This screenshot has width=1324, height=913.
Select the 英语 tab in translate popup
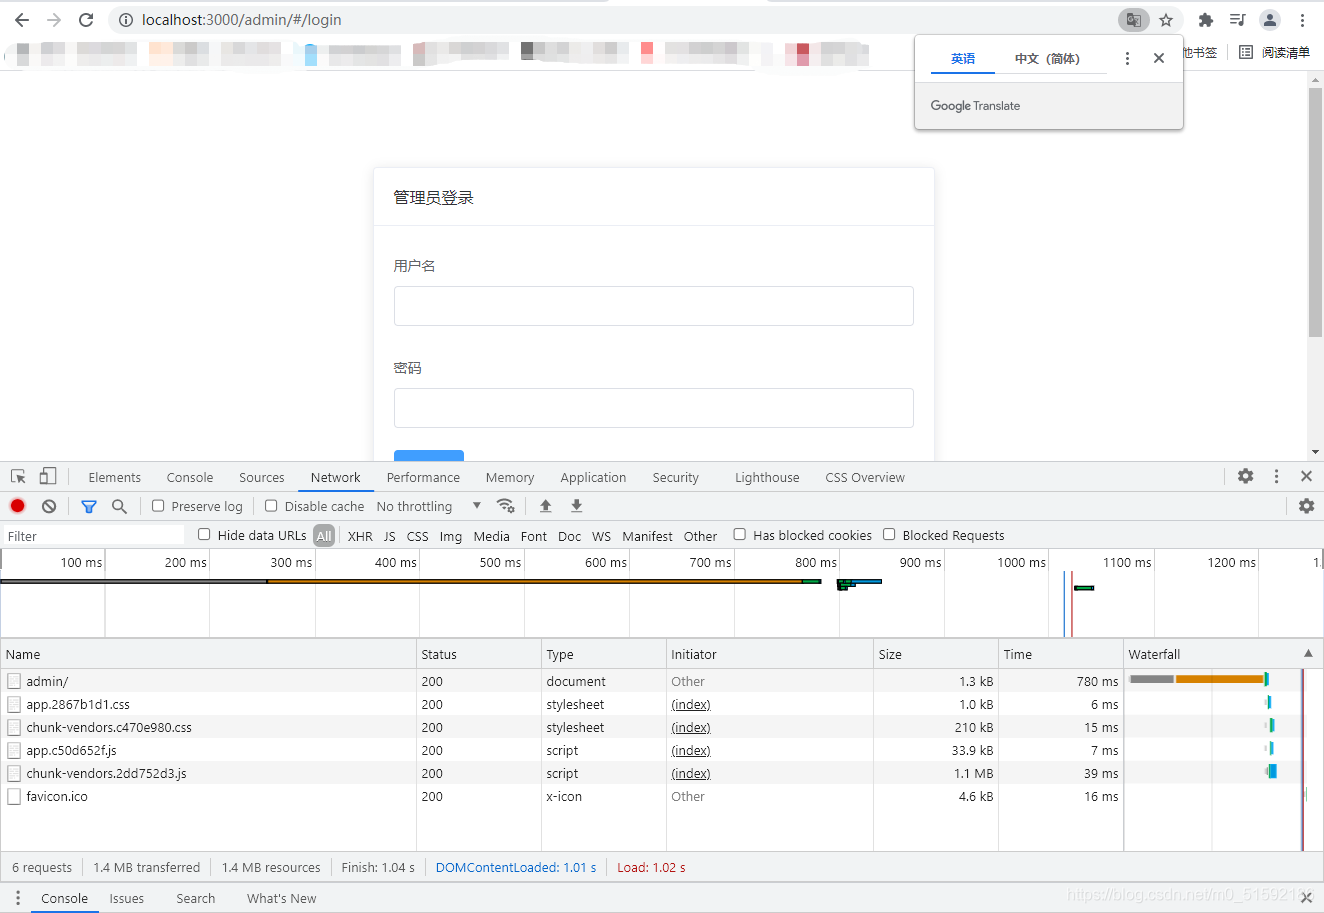(x=963, y=59)
